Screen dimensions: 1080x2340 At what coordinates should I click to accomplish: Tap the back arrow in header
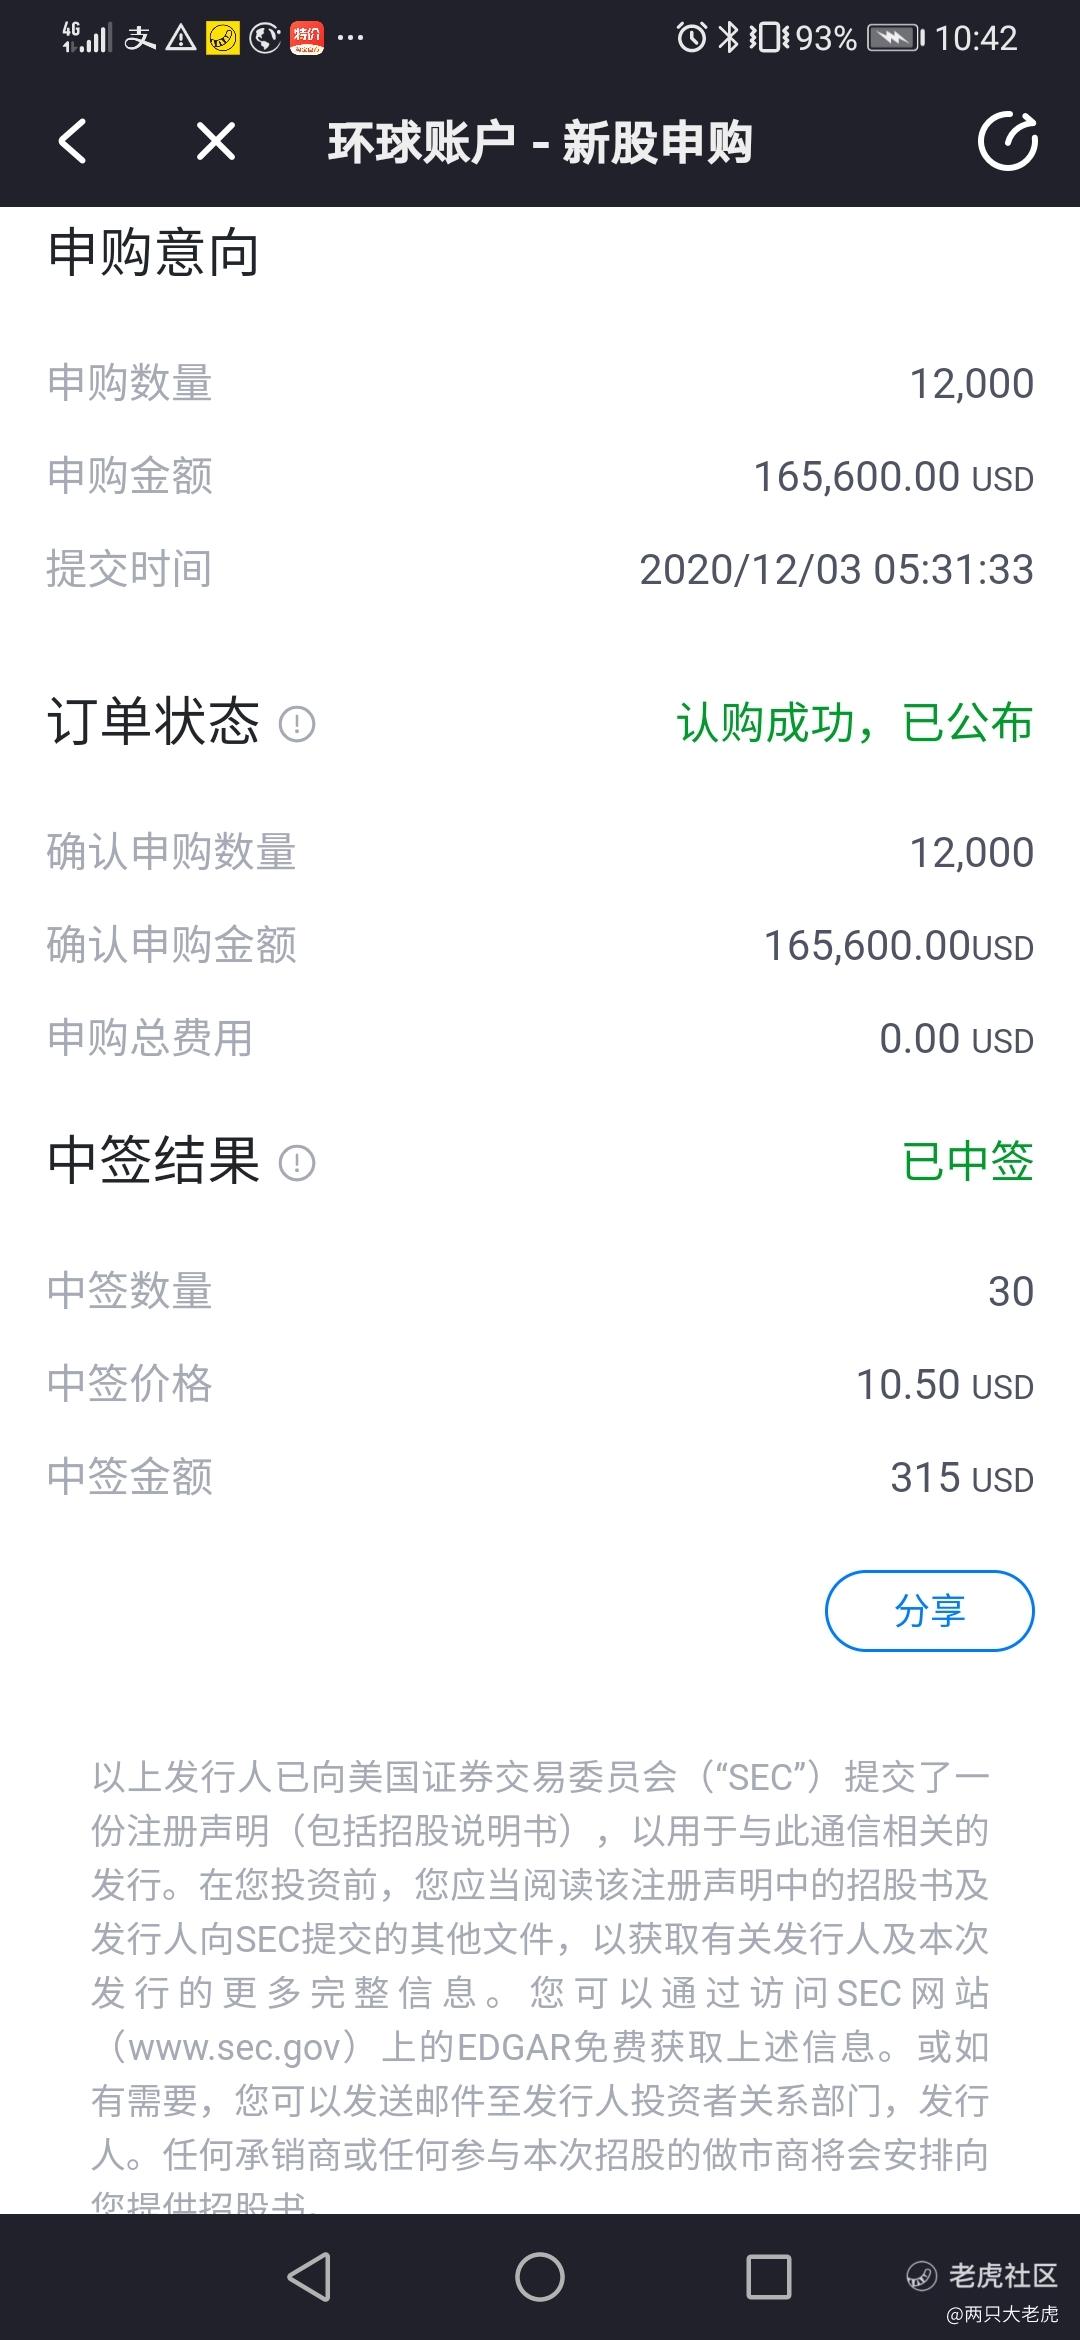pyautogui.click(x=72, y=141)
